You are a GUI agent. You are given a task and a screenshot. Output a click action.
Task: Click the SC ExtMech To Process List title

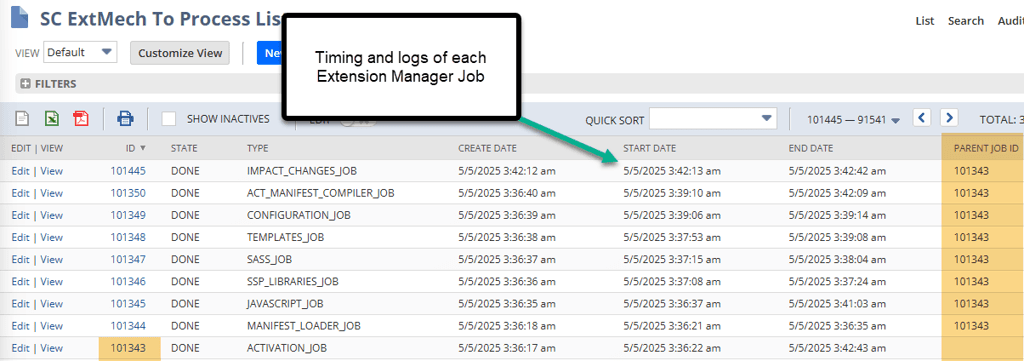click(161, 18)
